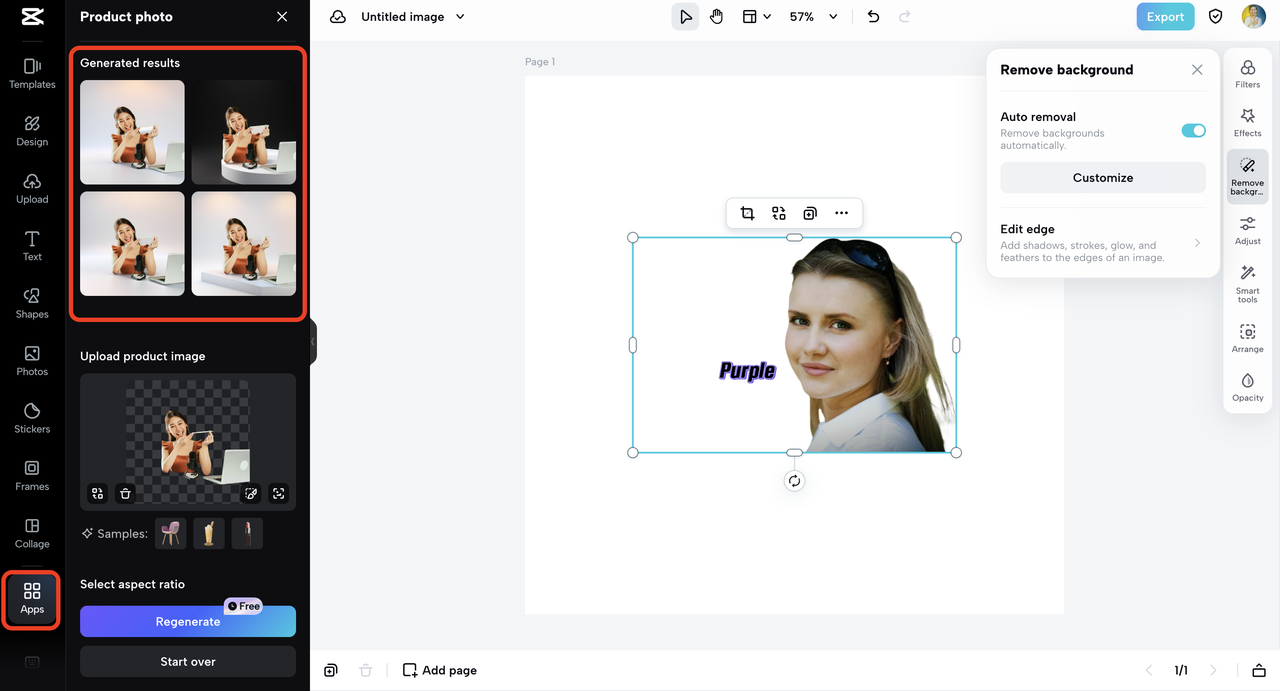The image size is (1280, 691).
Task: Close the Remove background panel
Action: (1197, 70)
